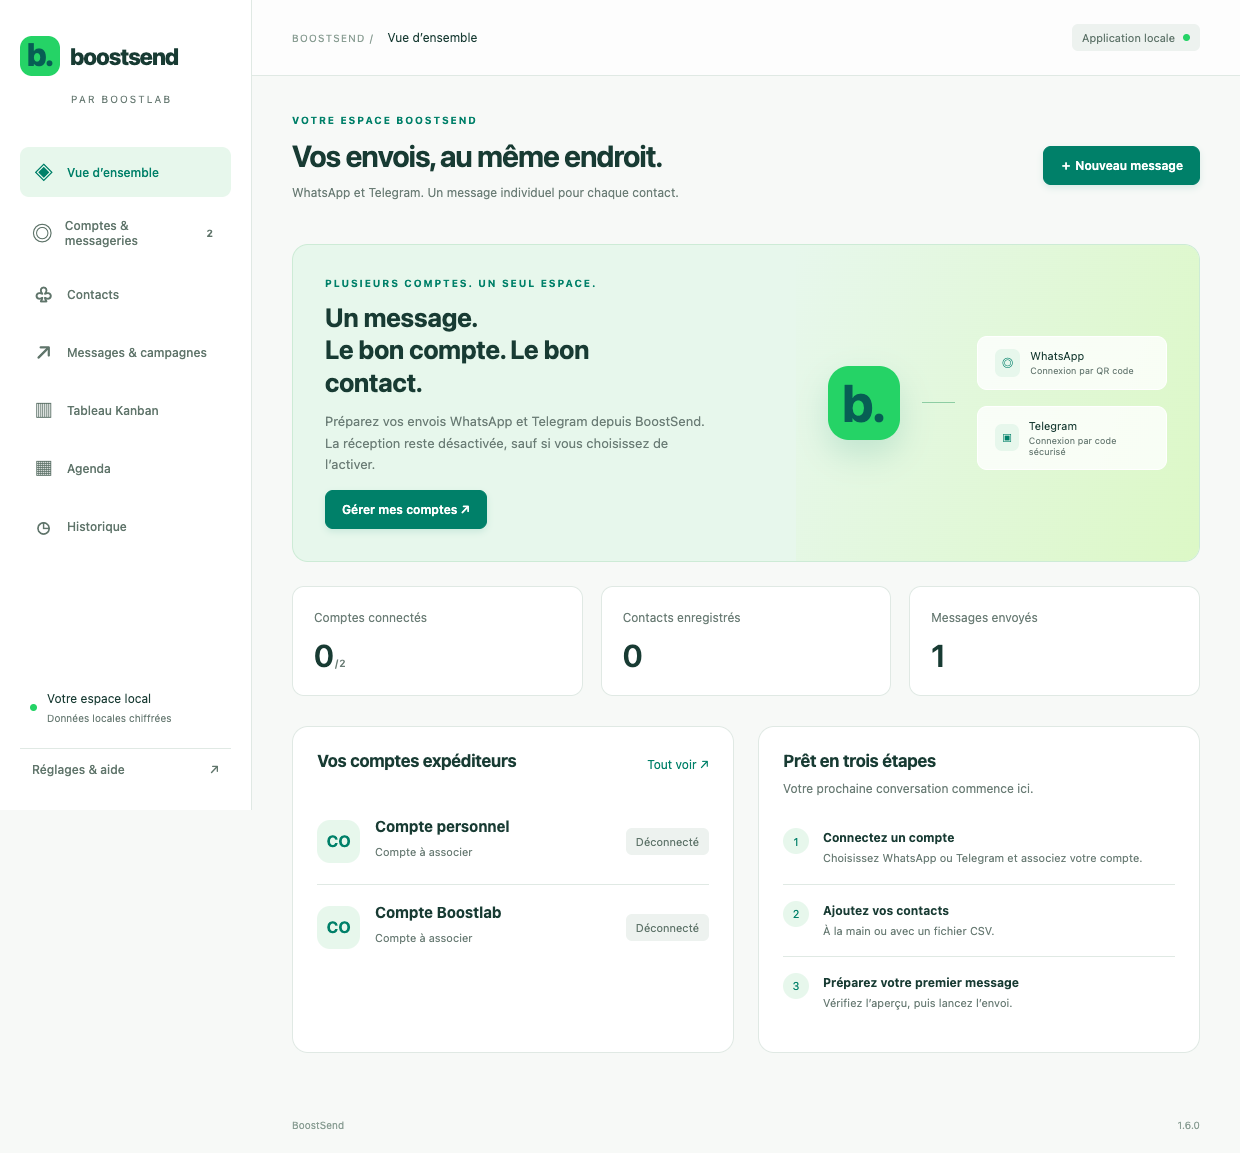
Task: Select the WhatsApp connexion par QR code card
Action: [1072, 363]
